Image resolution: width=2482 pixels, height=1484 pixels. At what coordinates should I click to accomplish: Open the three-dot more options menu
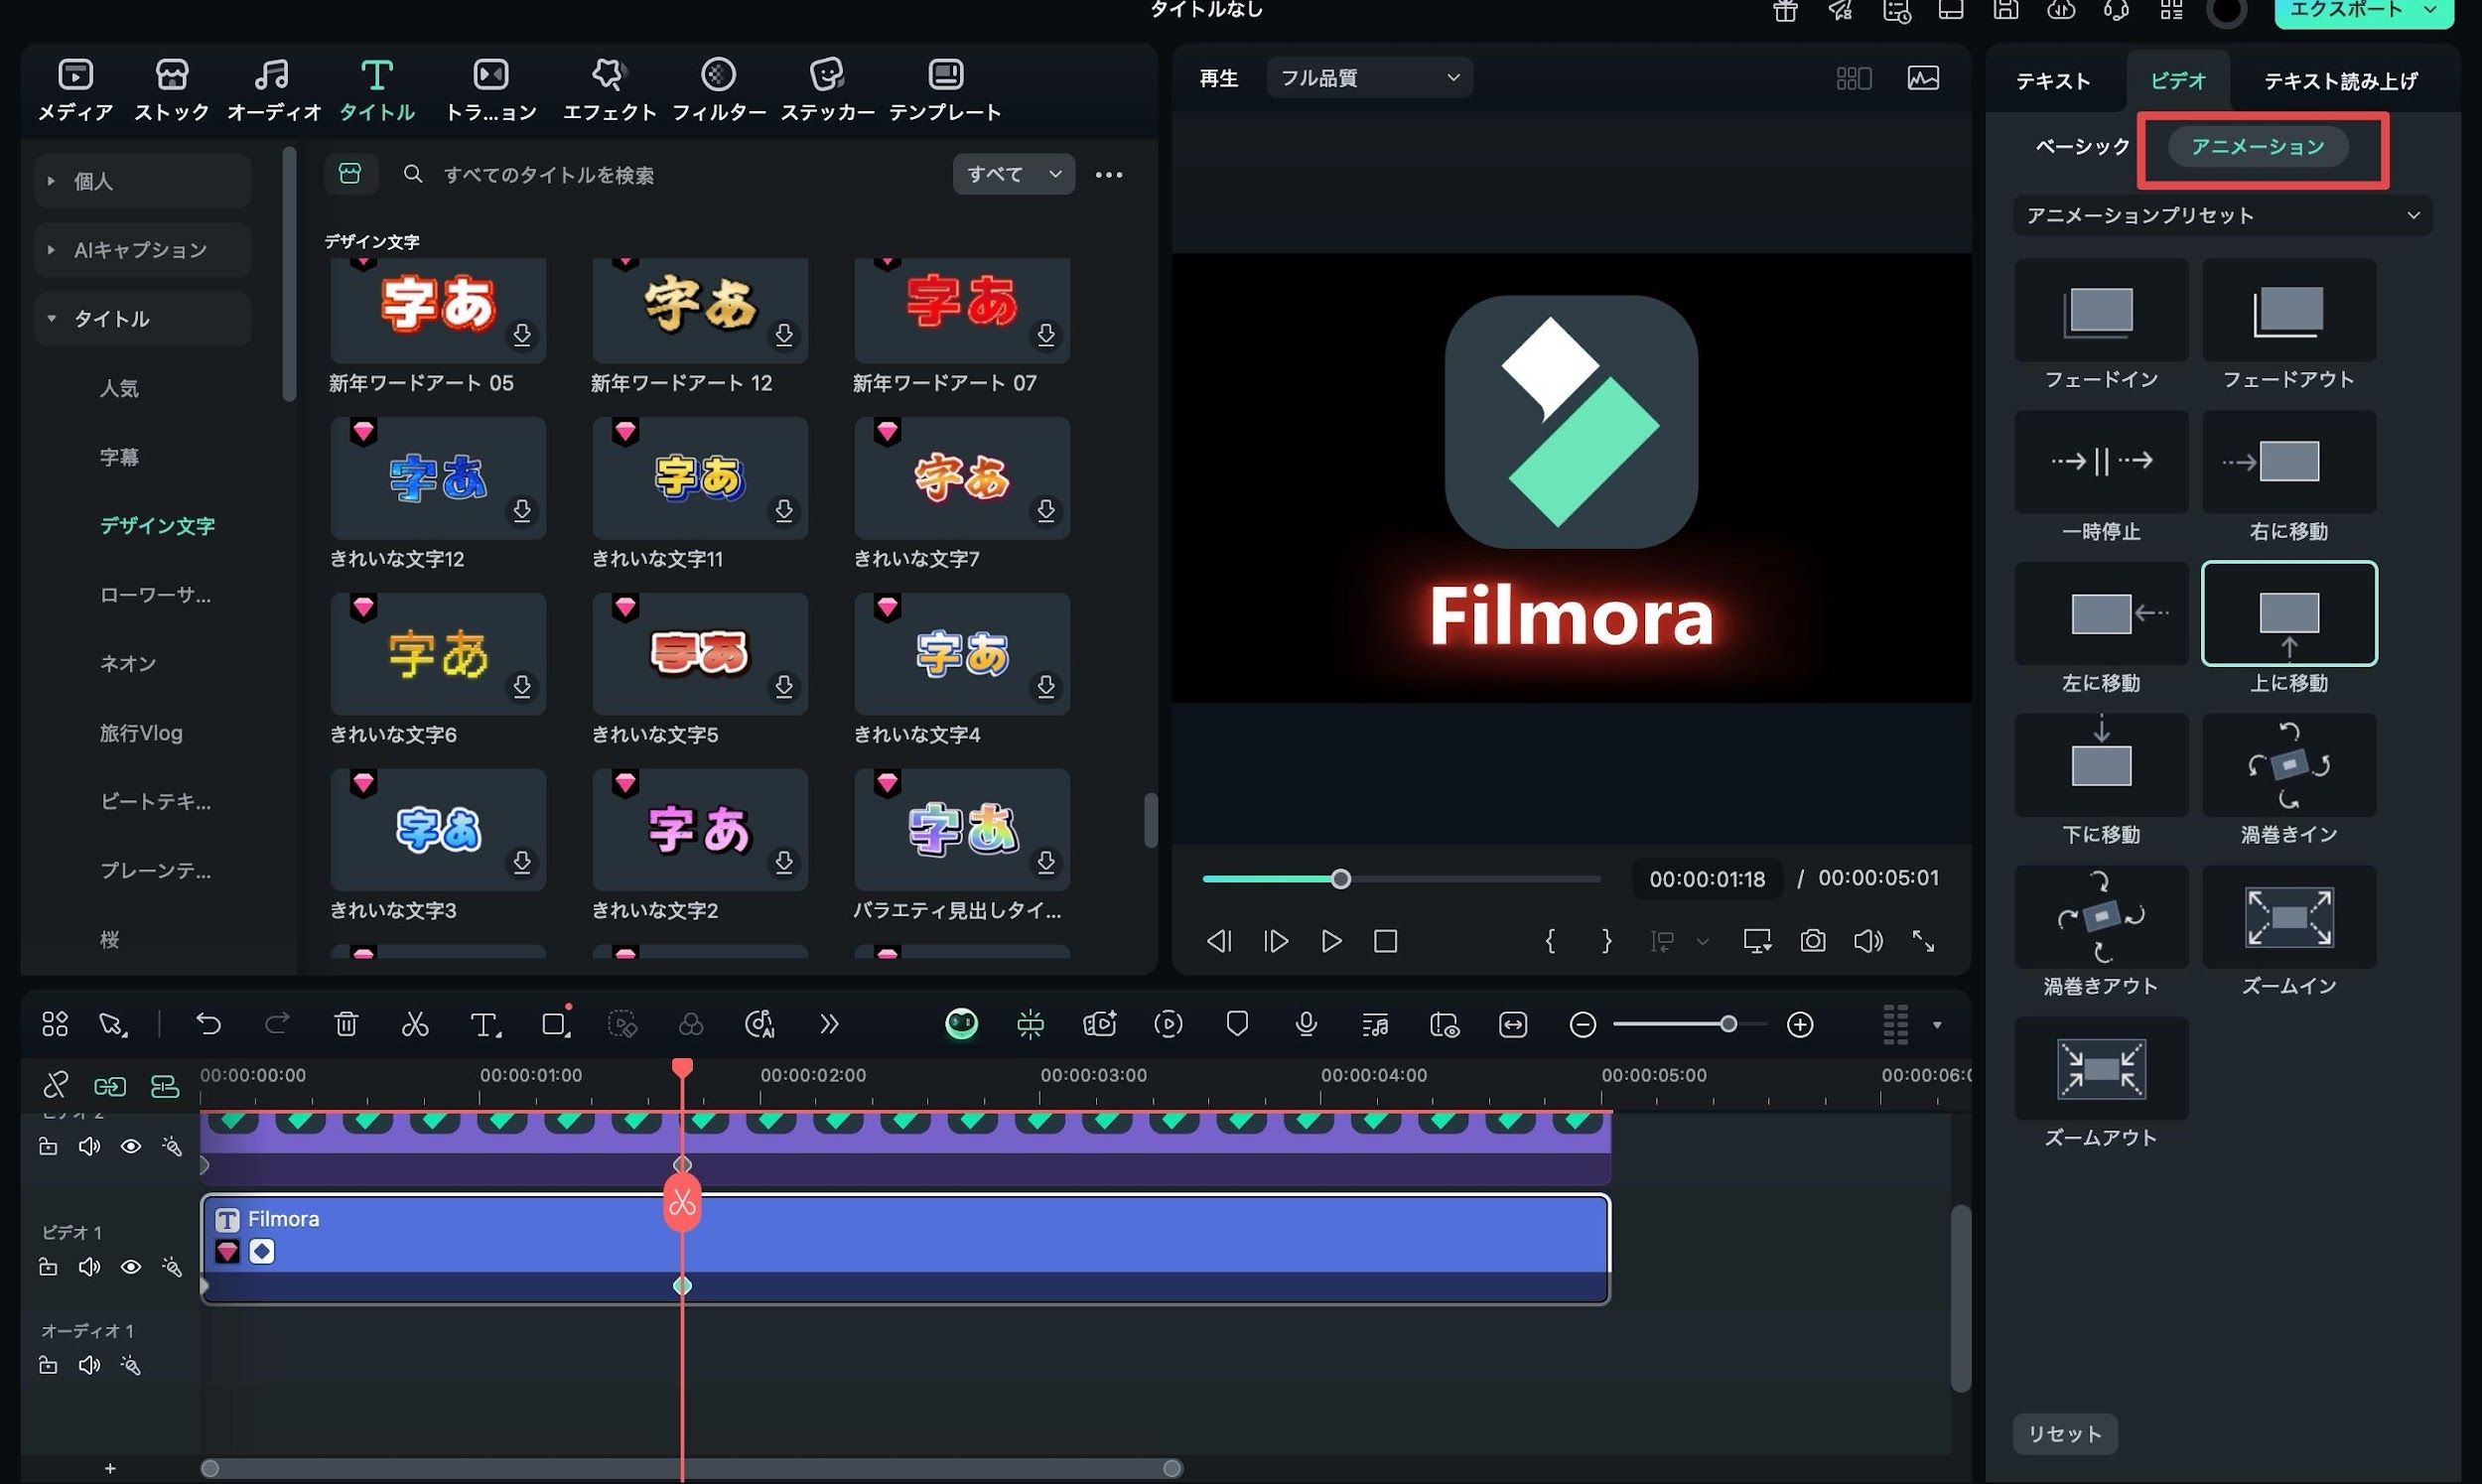[1109, 175]
